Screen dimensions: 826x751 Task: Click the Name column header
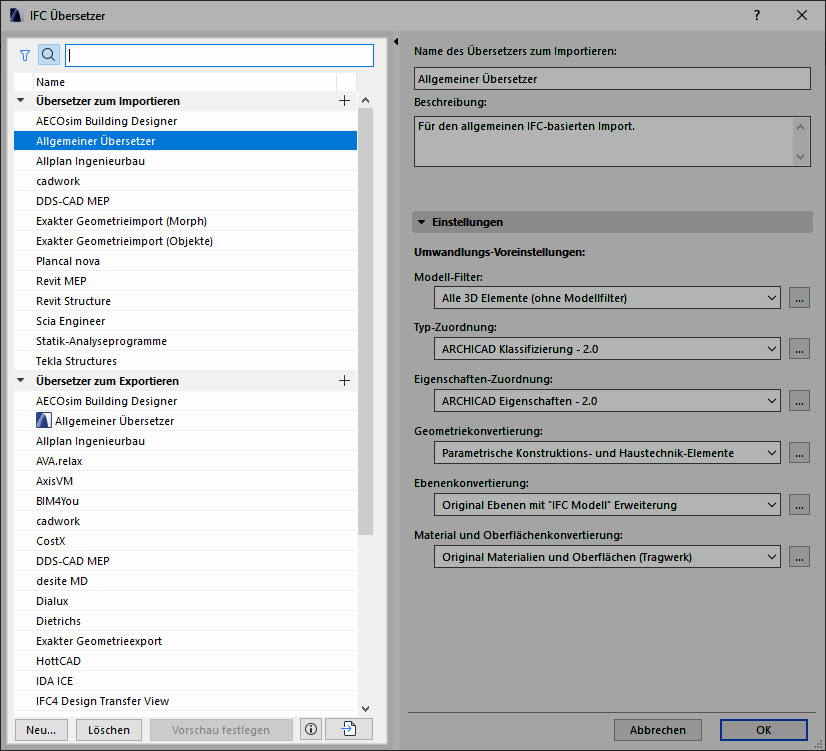(x=185, y=82)
